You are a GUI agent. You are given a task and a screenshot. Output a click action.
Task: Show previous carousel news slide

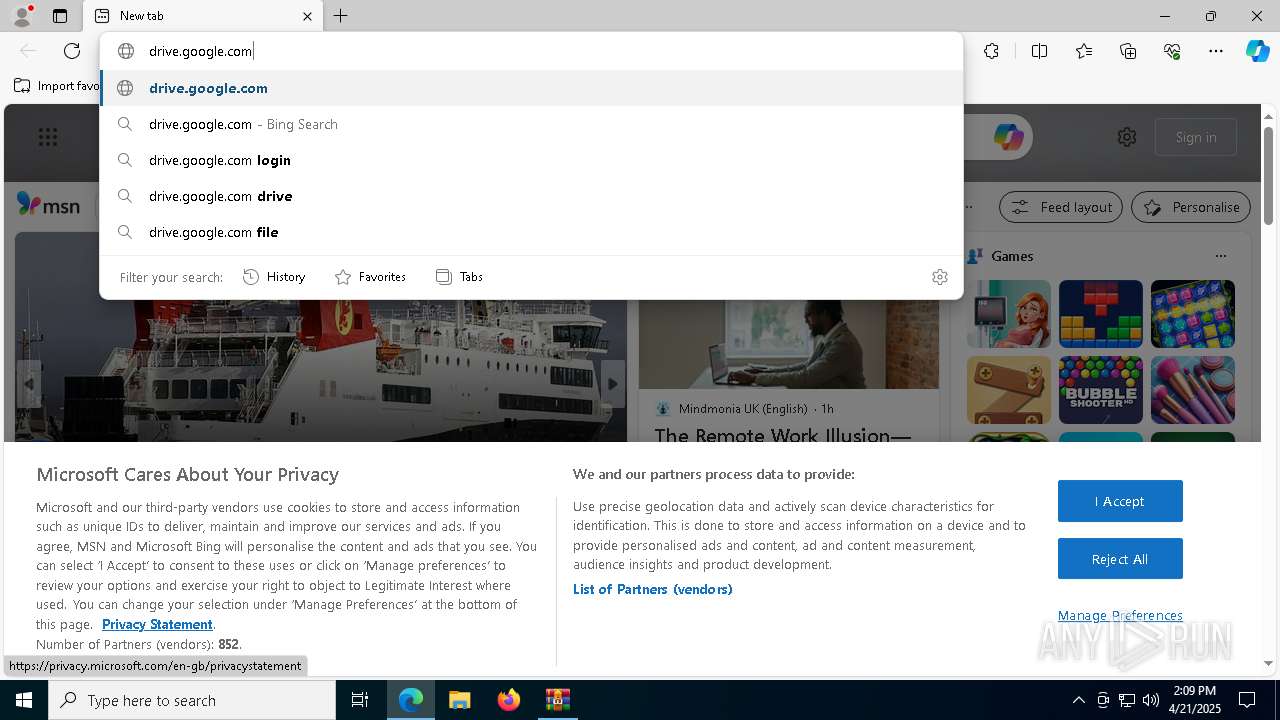(29, 384)
